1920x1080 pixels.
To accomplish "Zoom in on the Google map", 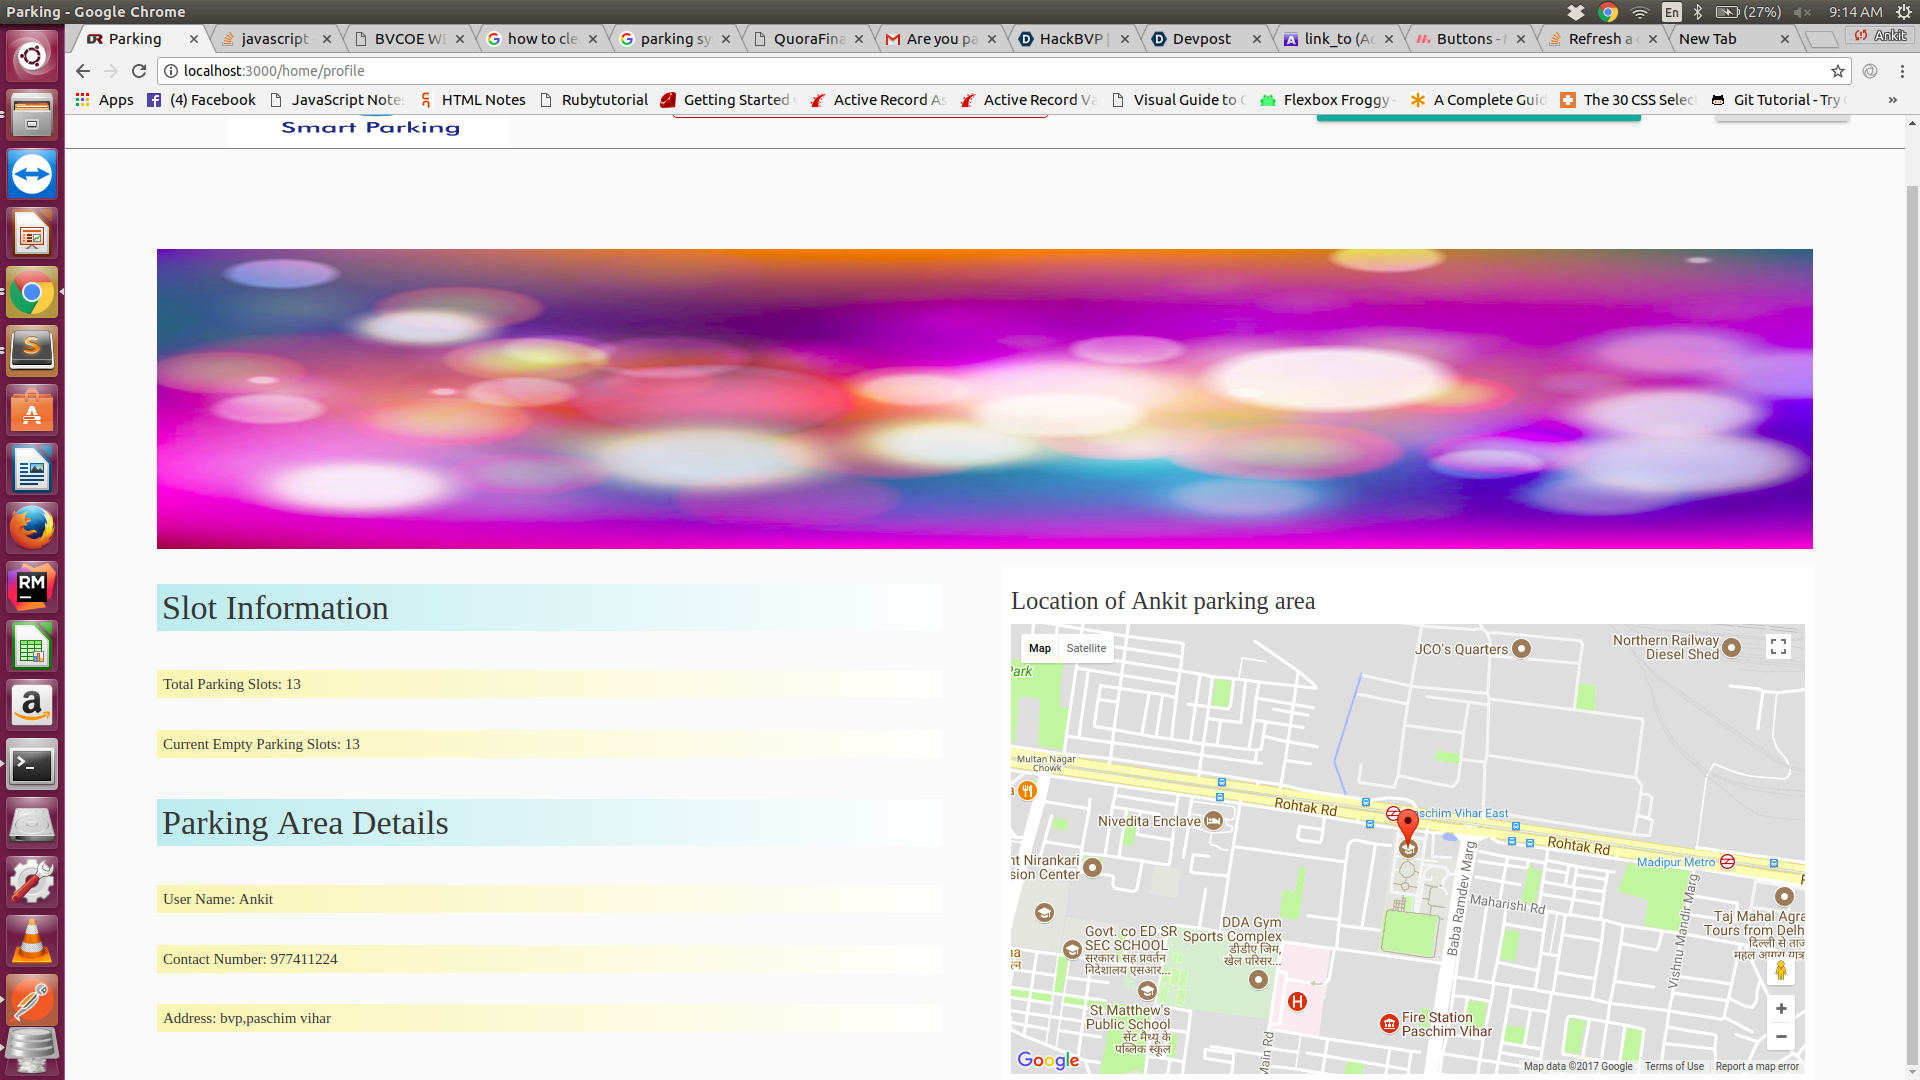I will click(x=1781, y=1008).
